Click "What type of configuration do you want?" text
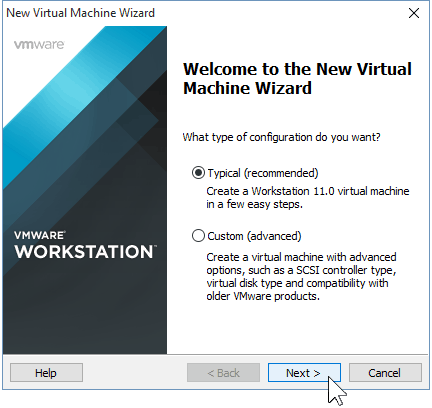The image size is (432, 408). [x=281, y=137]
